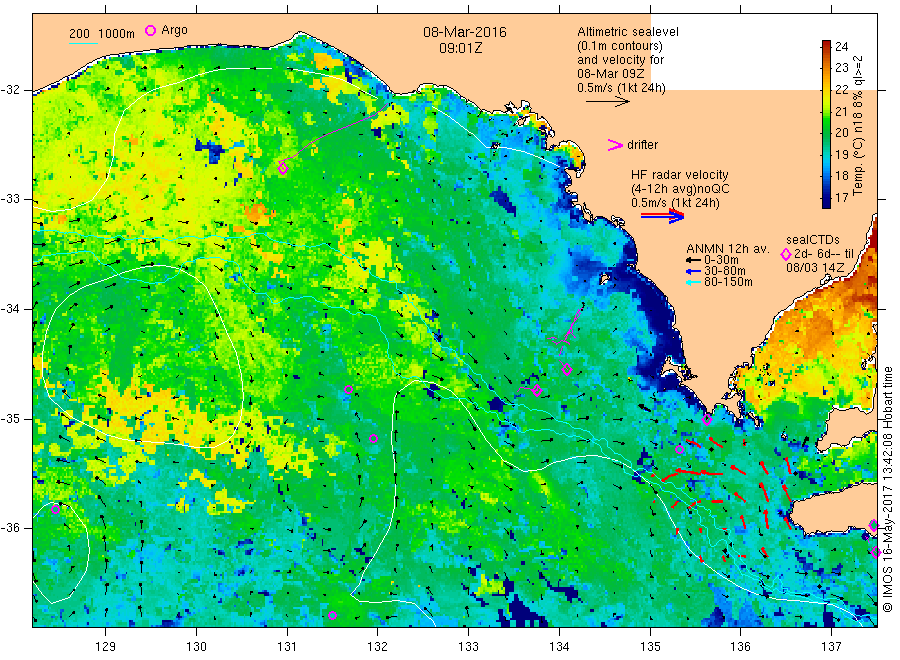Click the blue 30-80m ANMN arrow symbol
The height and width of the screenshot is (660, 900).
pos(693,271)
